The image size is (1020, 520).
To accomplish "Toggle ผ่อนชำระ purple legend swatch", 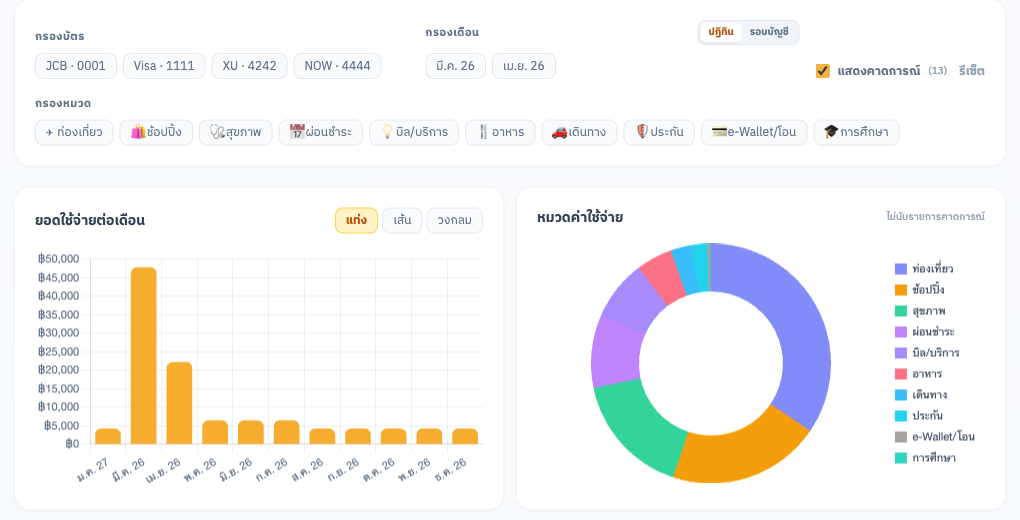I will [901, 332].
